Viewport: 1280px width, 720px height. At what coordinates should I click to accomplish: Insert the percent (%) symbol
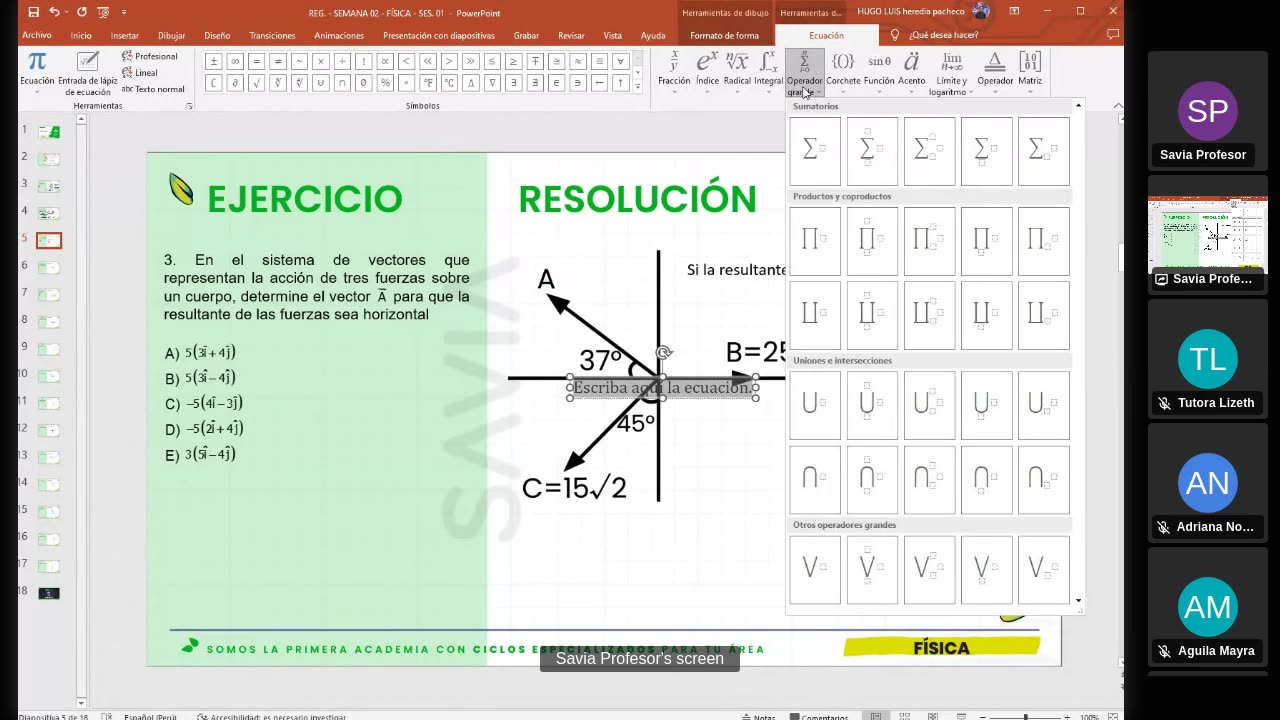tap(385, 83)
